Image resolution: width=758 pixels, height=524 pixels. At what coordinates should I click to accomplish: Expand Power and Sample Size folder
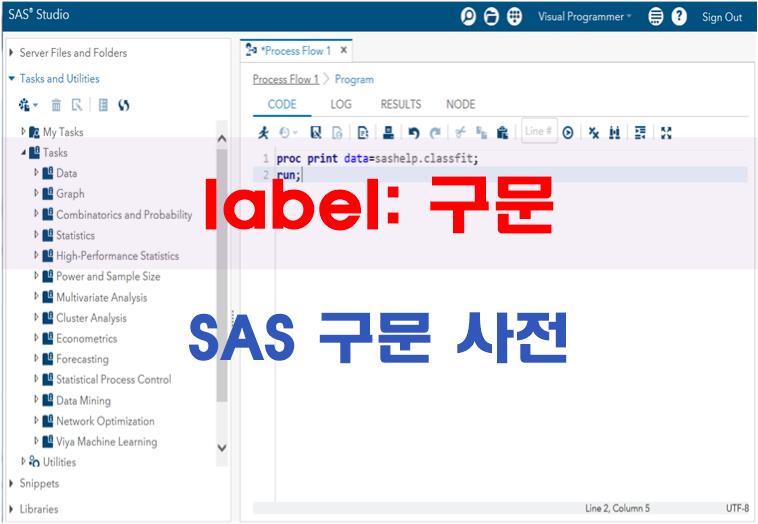(36, 276)
